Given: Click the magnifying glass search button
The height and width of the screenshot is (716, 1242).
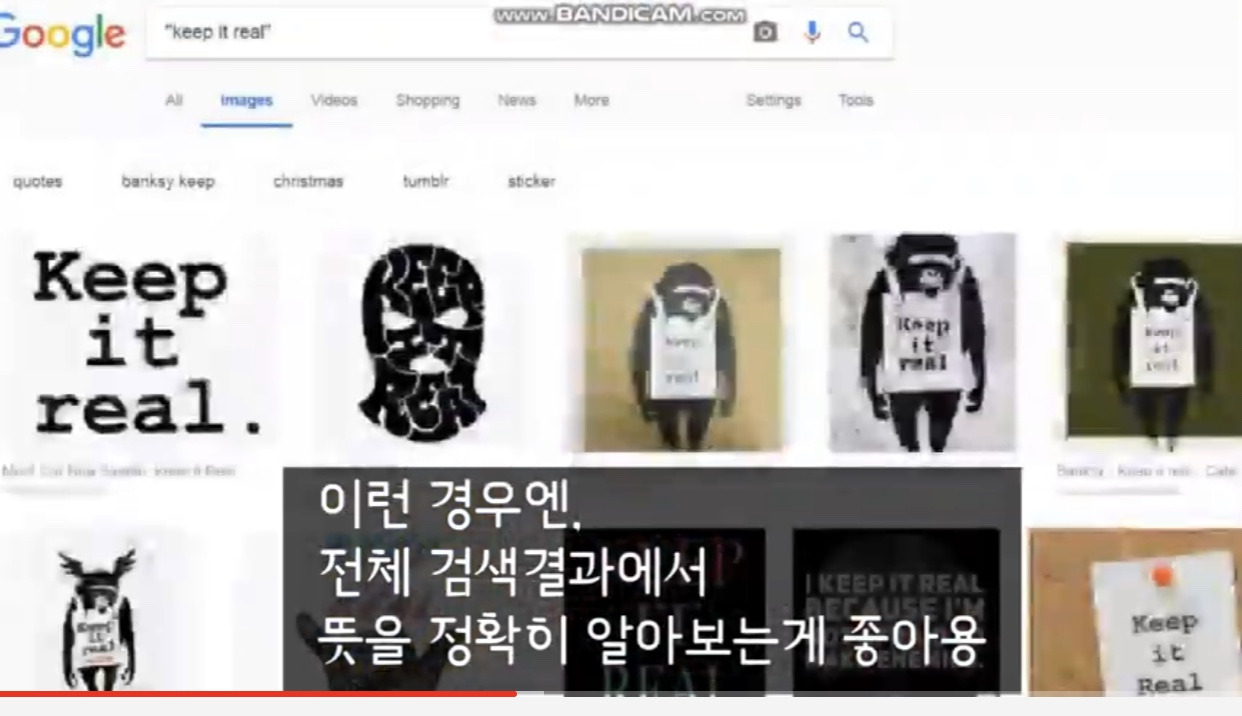Looking at the screenshot, I should click(x=858, y=33).
